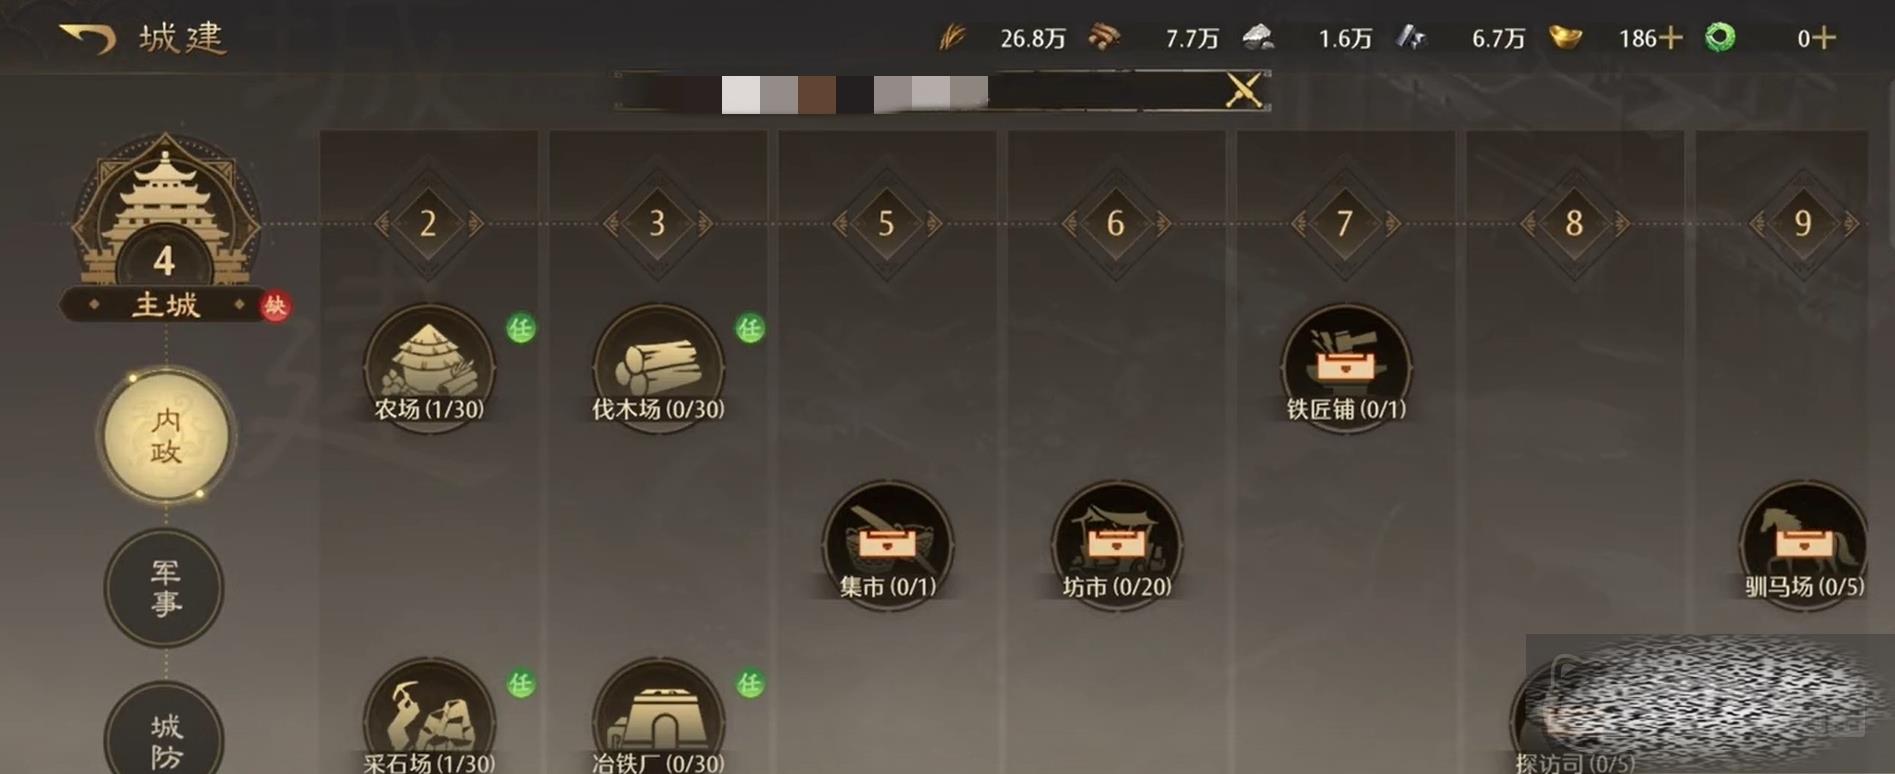This screenshot has height=774, width=1895.
Task: Switch to the 城防 city defense tab
Action: (165, 732)
